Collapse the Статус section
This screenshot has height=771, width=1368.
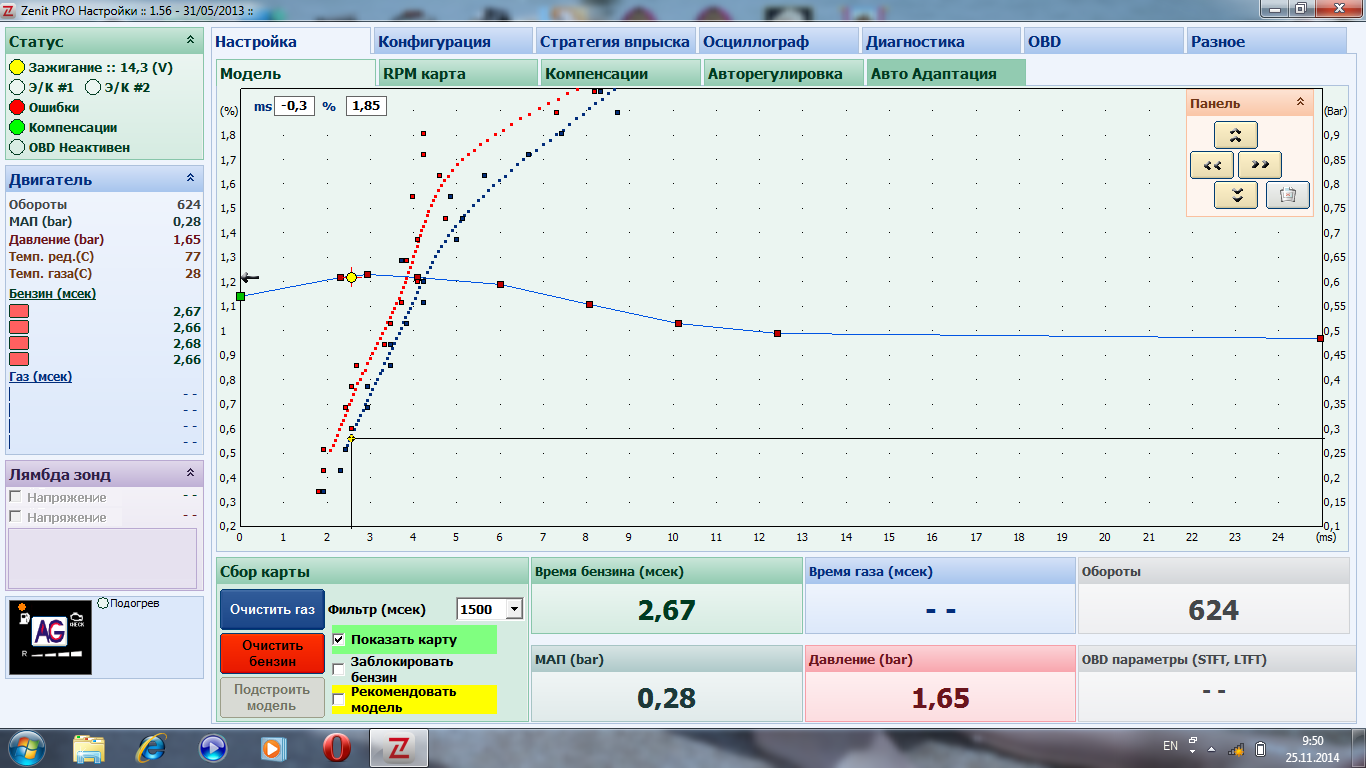click(190, 41)
